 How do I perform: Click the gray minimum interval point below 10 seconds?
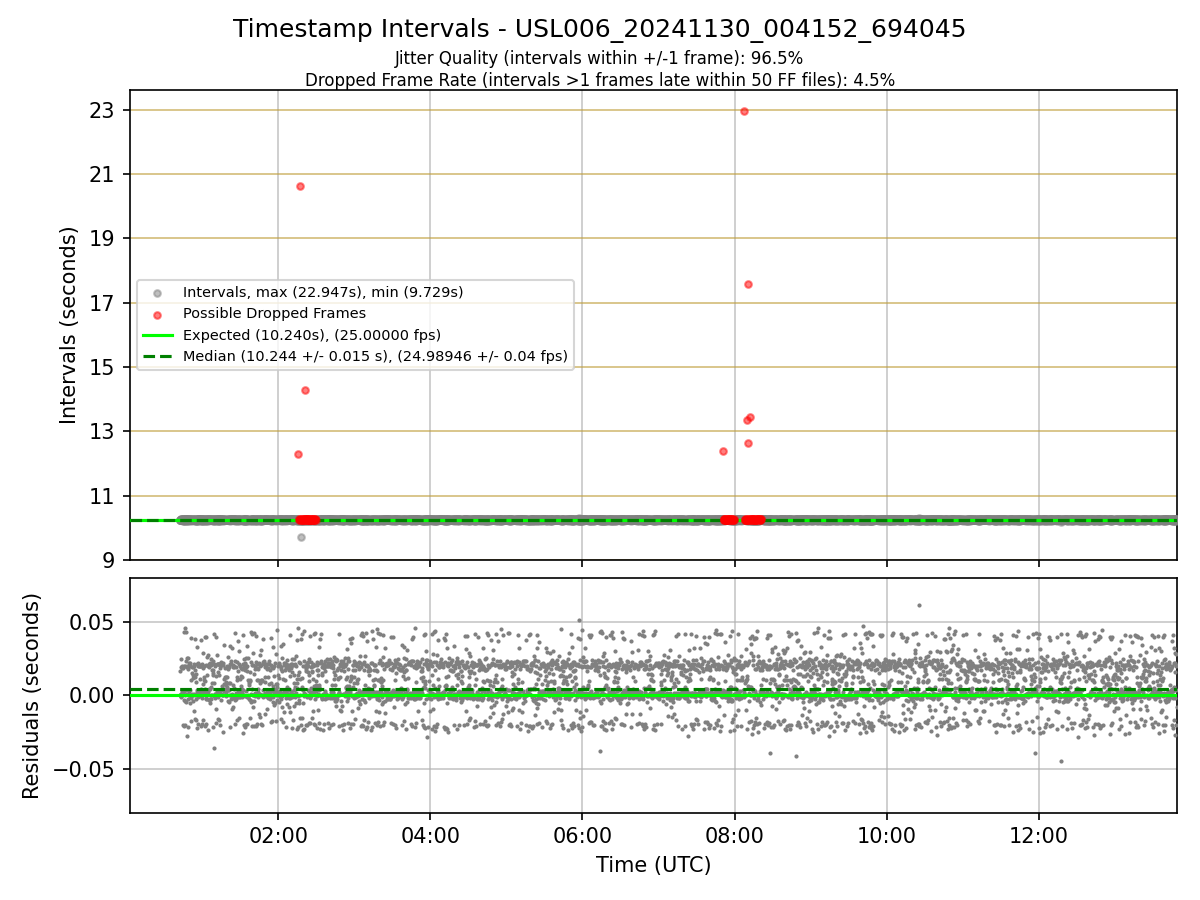(301, 537)
